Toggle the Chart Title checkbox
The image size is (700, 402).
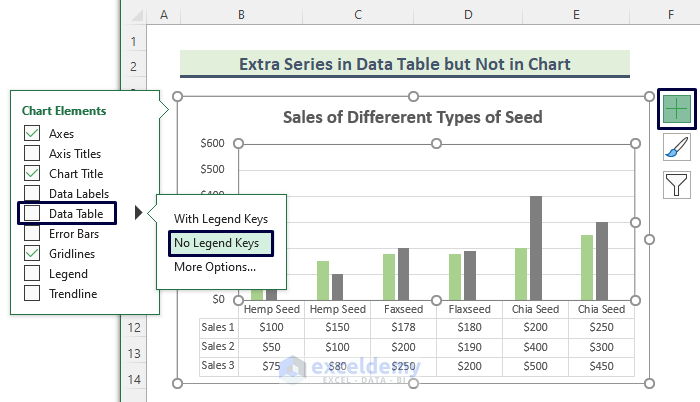pyautogui.click(x=32, y=174)
